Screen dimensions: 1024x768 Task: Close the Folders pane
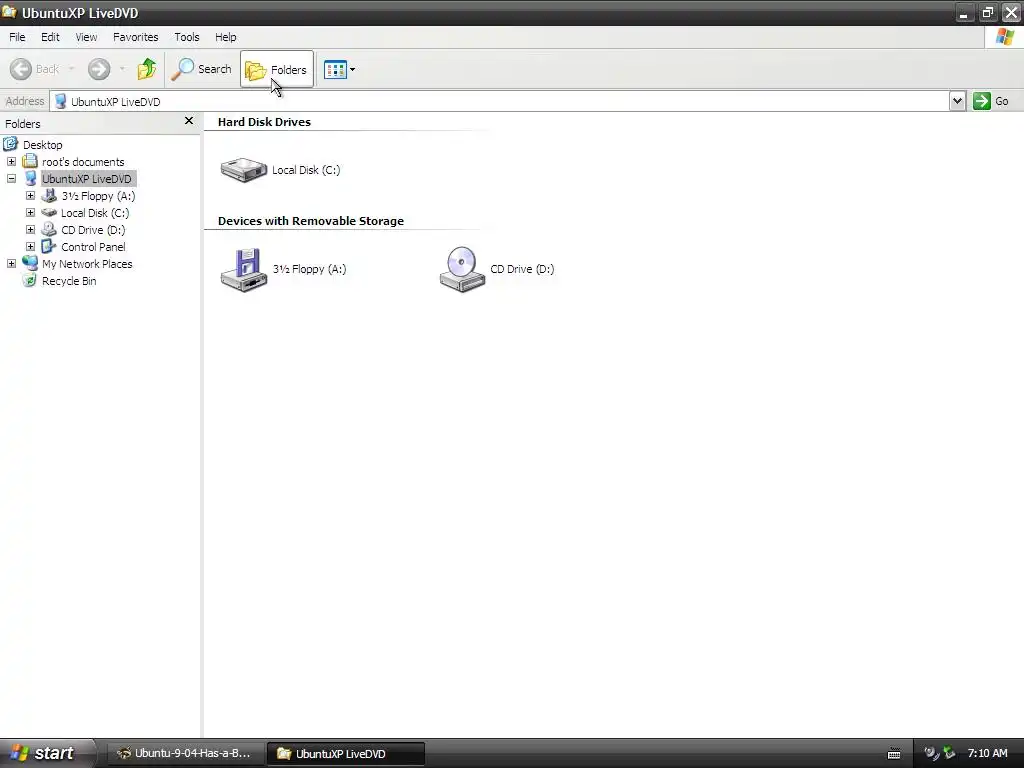(x=189, y=121)
